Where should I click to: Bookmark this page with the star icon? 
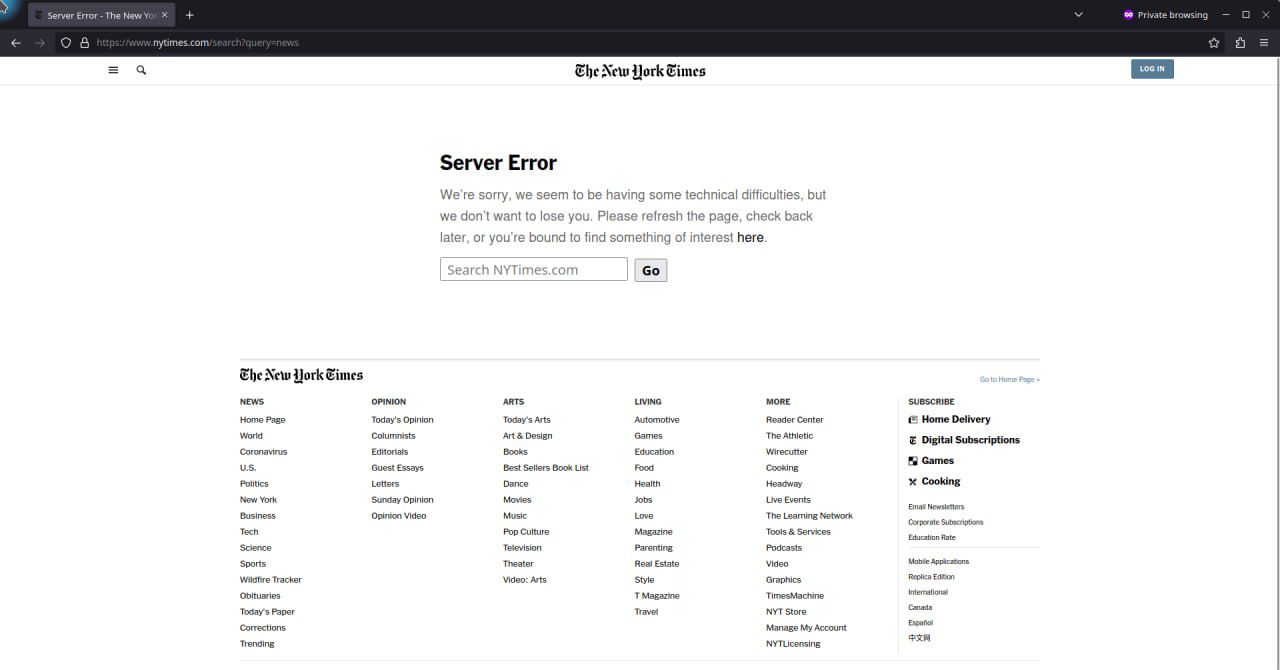[x=1214, y=43]
